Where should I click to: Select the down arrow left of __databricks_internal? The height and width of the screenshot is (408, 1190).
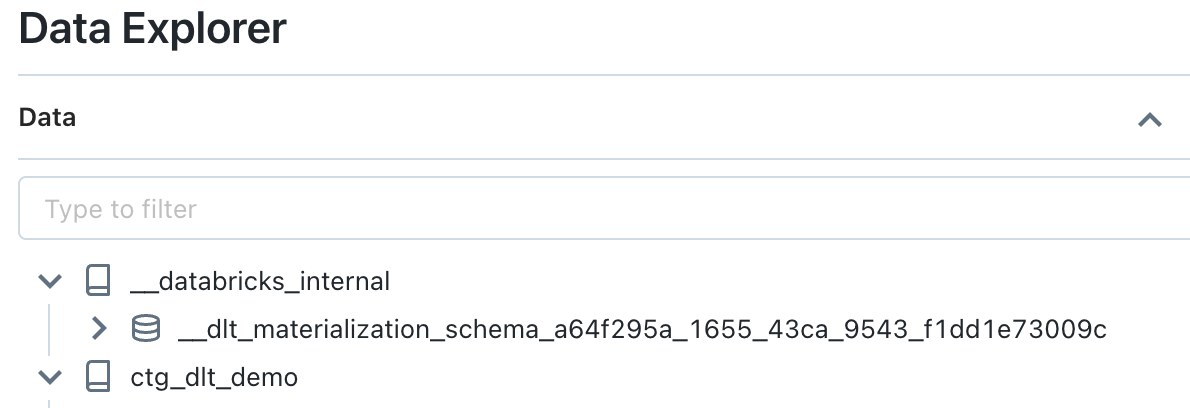(50, 281)
